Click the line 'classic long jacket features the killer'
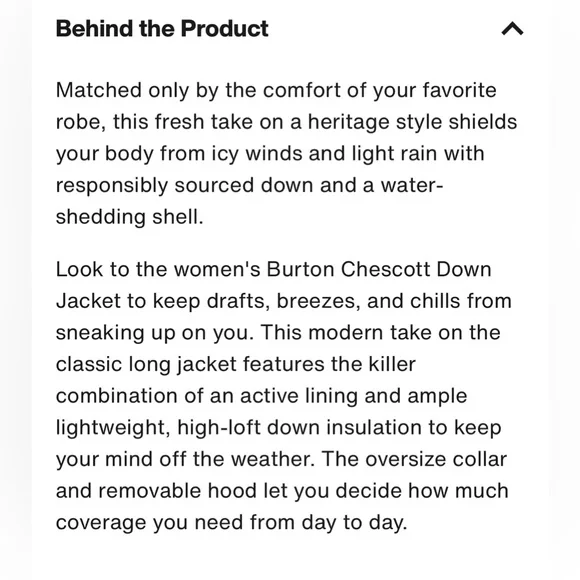 click(x=236, y=364)
